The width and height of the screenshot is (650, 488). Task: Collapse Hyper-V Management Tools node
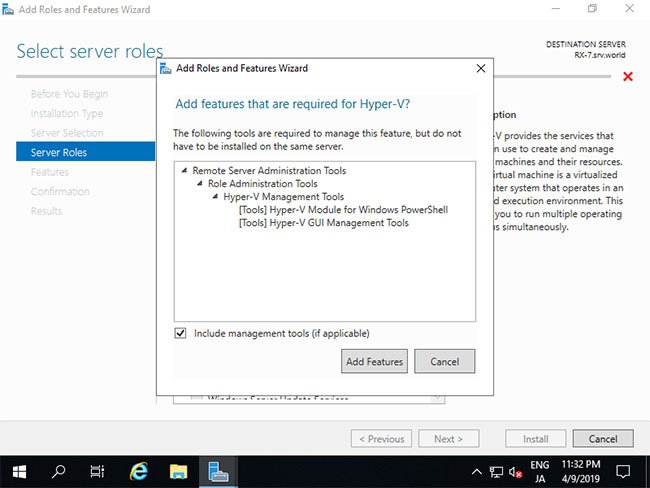[215, 197]
